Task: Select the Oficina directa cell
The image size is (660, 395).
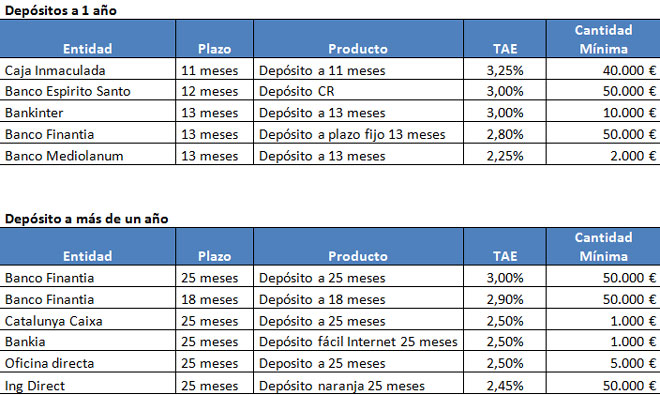Action: pyautogui.click(x=88, y=362)
